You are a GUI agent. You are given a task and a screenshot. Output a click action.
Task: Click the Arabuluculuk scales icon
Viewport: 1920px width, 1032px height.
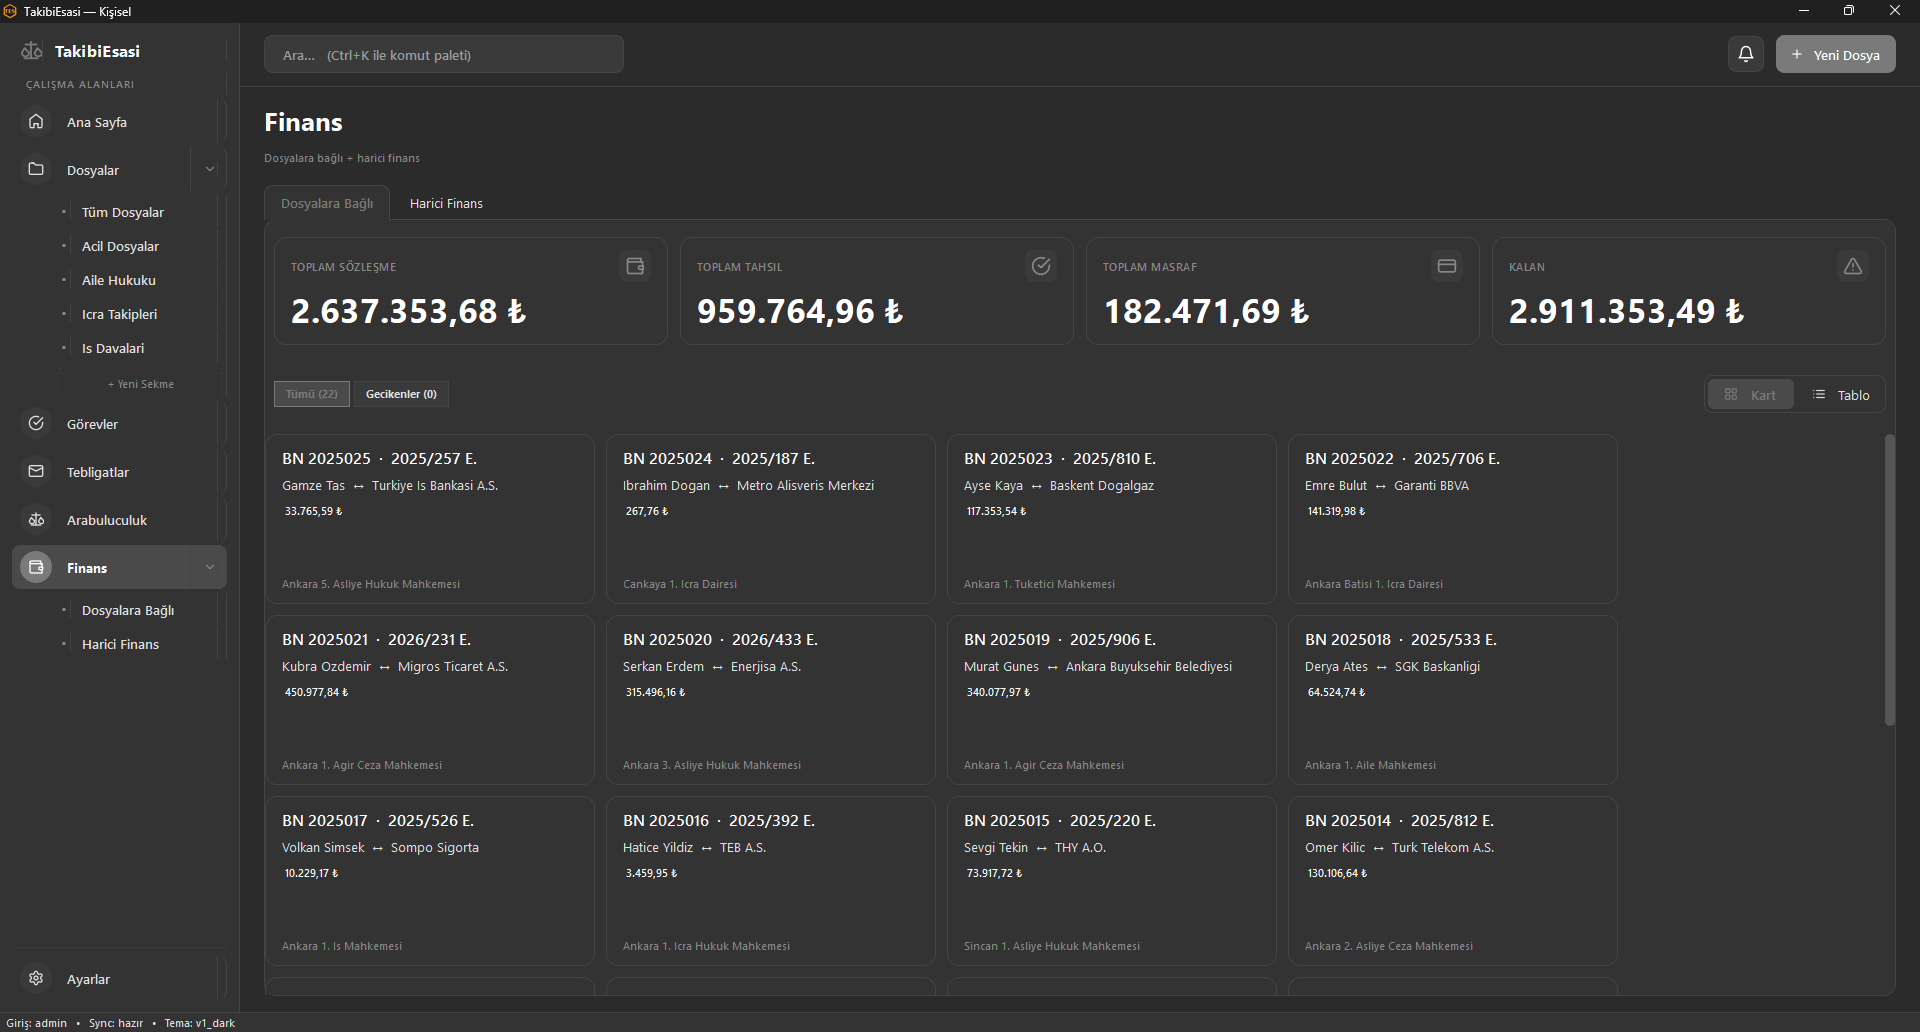[x=36, y=519]
